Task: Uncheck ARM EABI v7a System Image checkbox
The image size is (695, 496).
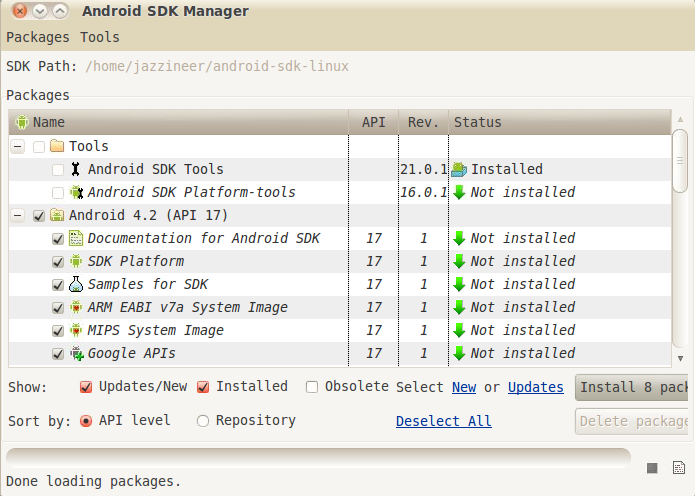Action: click(x=58, y=308)
